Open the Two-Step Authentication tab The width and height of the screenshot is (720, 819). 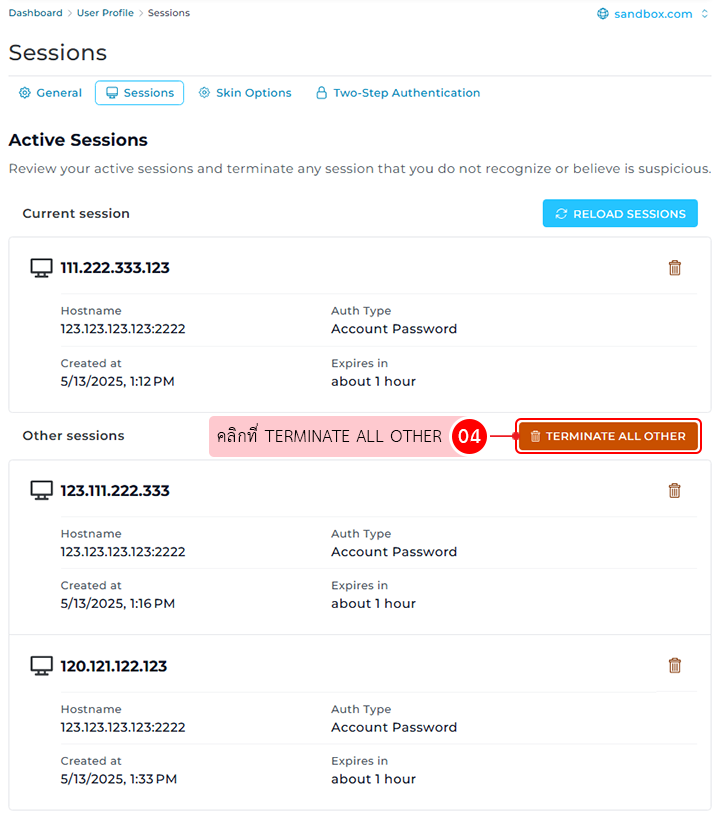coord(398,93)
